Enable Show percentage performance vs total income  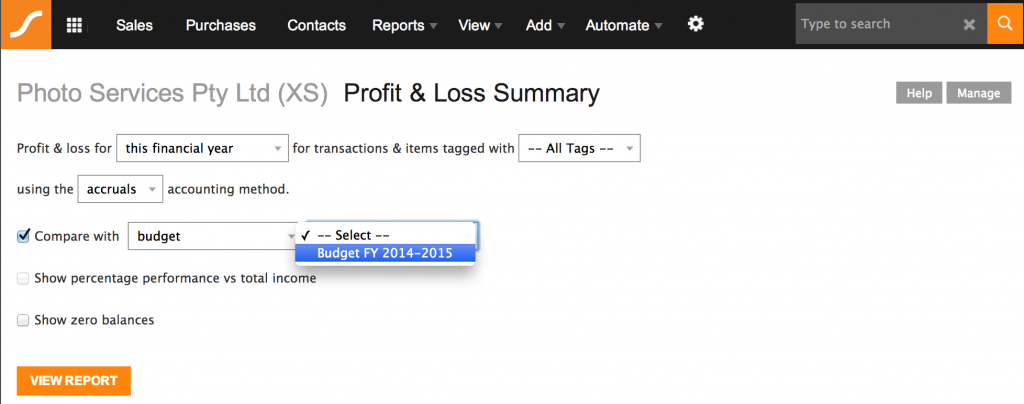(x=24, y=279)
